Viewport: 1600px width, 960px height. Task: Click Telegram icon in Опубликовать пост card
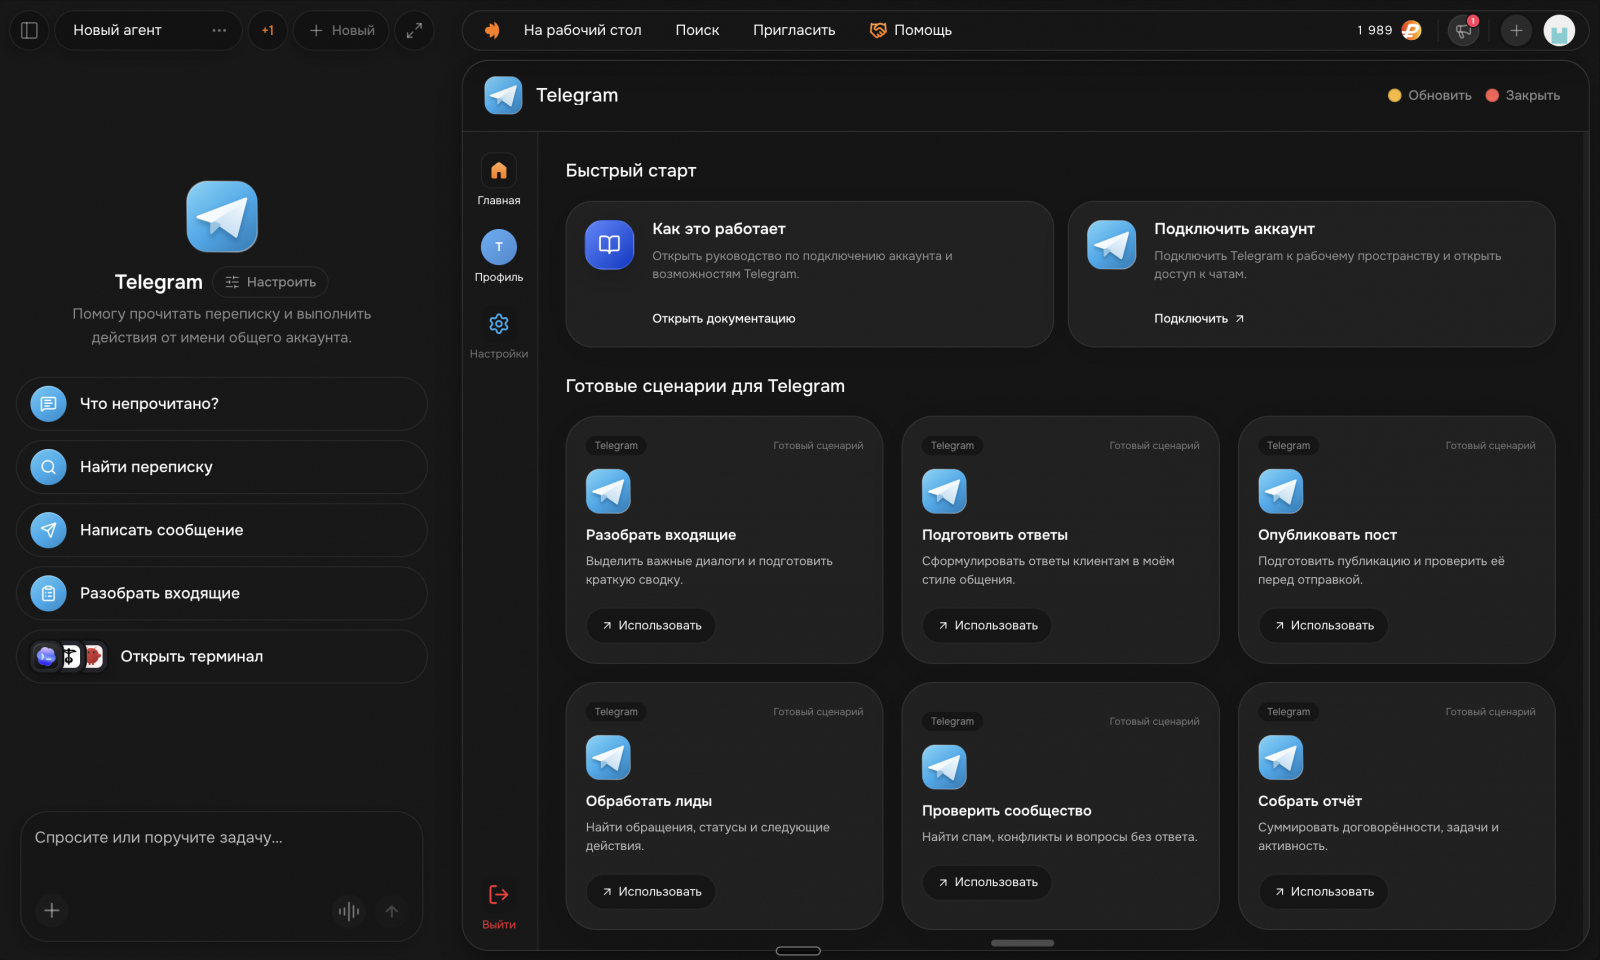pyautogui.click(x=1280, y=491)
